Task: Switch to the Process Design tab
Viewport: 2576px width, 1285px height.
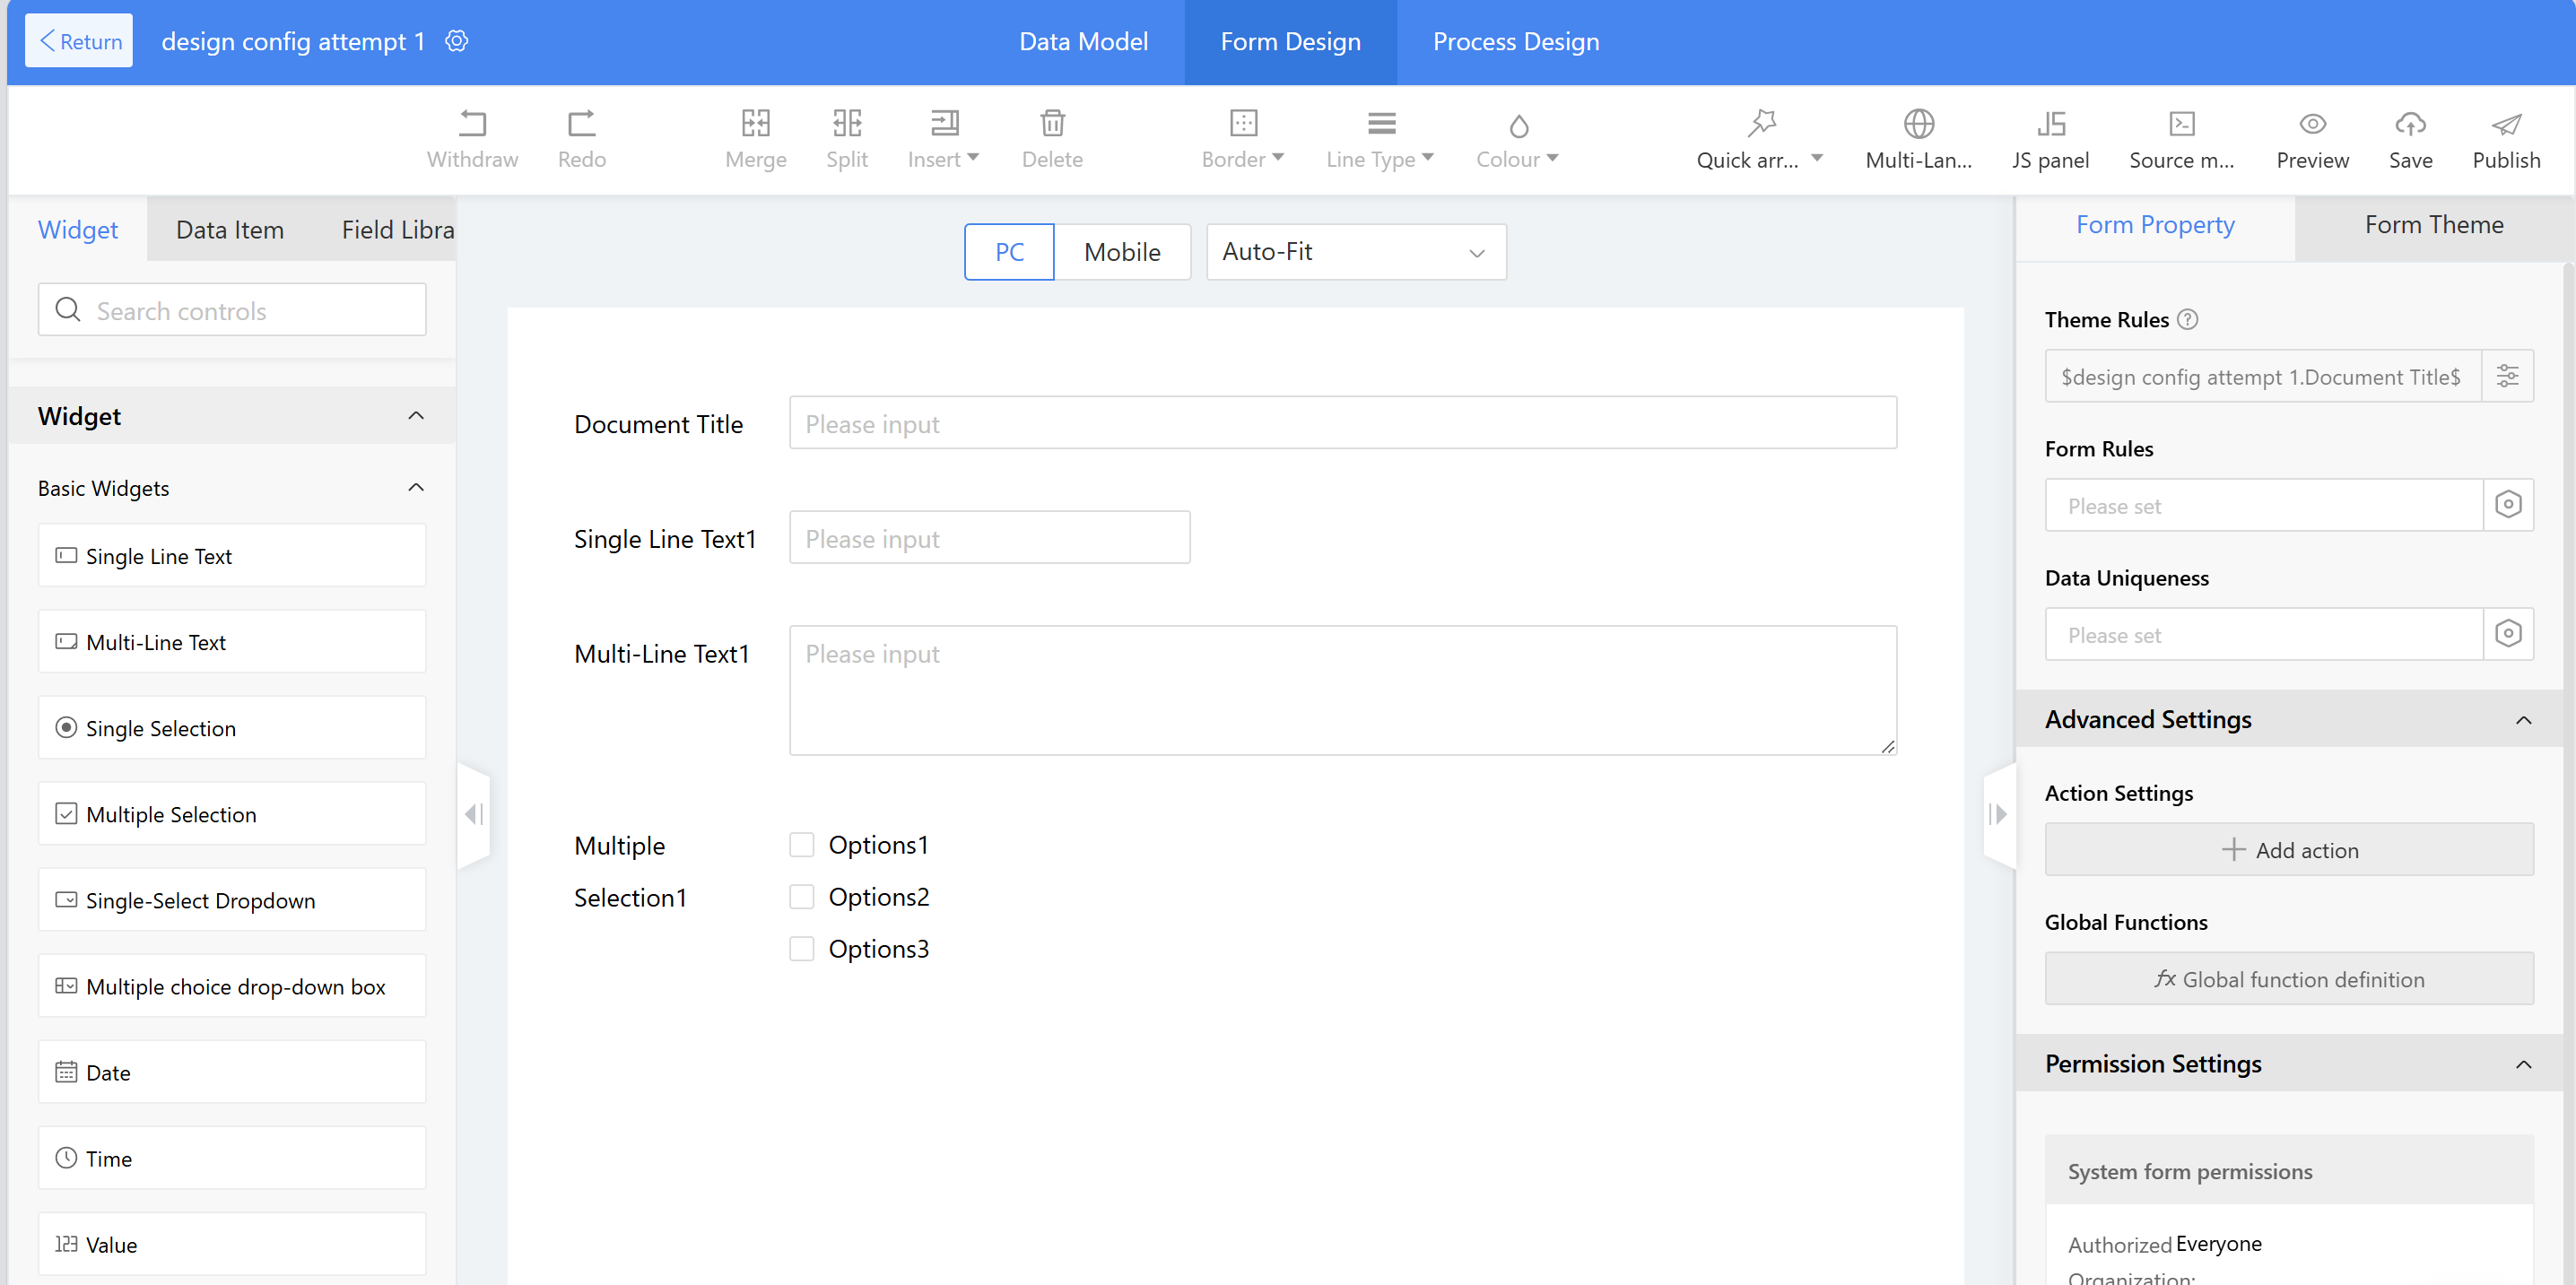Action: (1515, 42)
